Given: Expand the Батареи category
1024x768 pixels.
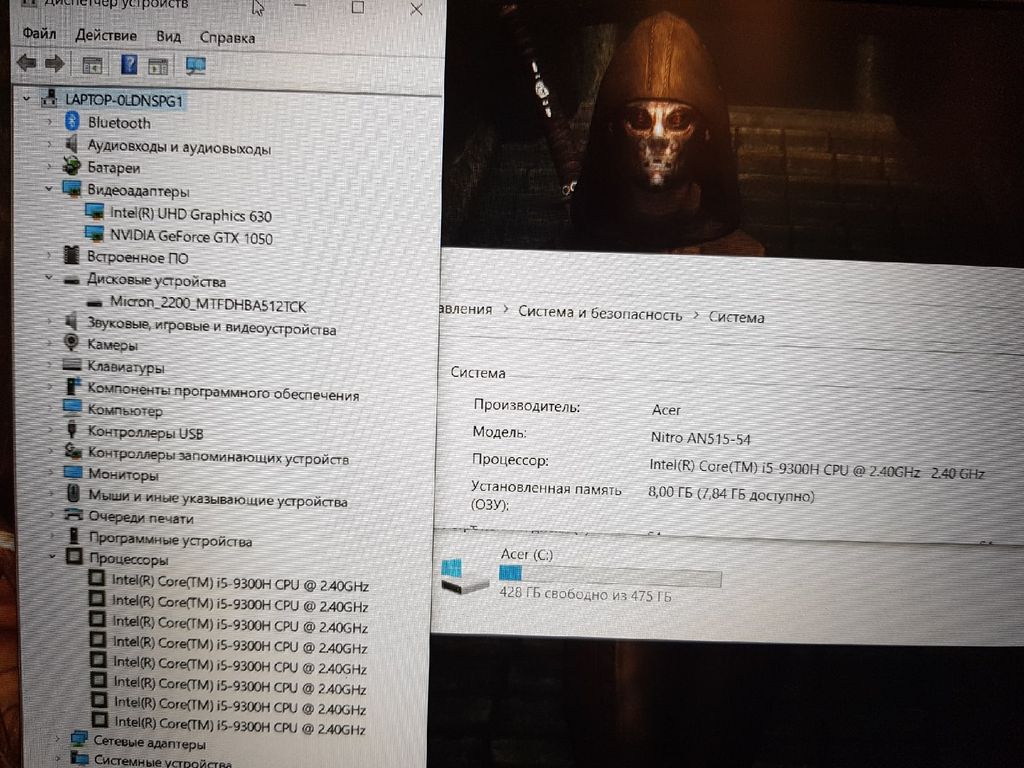Looking at the screenshot, I should 49,167.
